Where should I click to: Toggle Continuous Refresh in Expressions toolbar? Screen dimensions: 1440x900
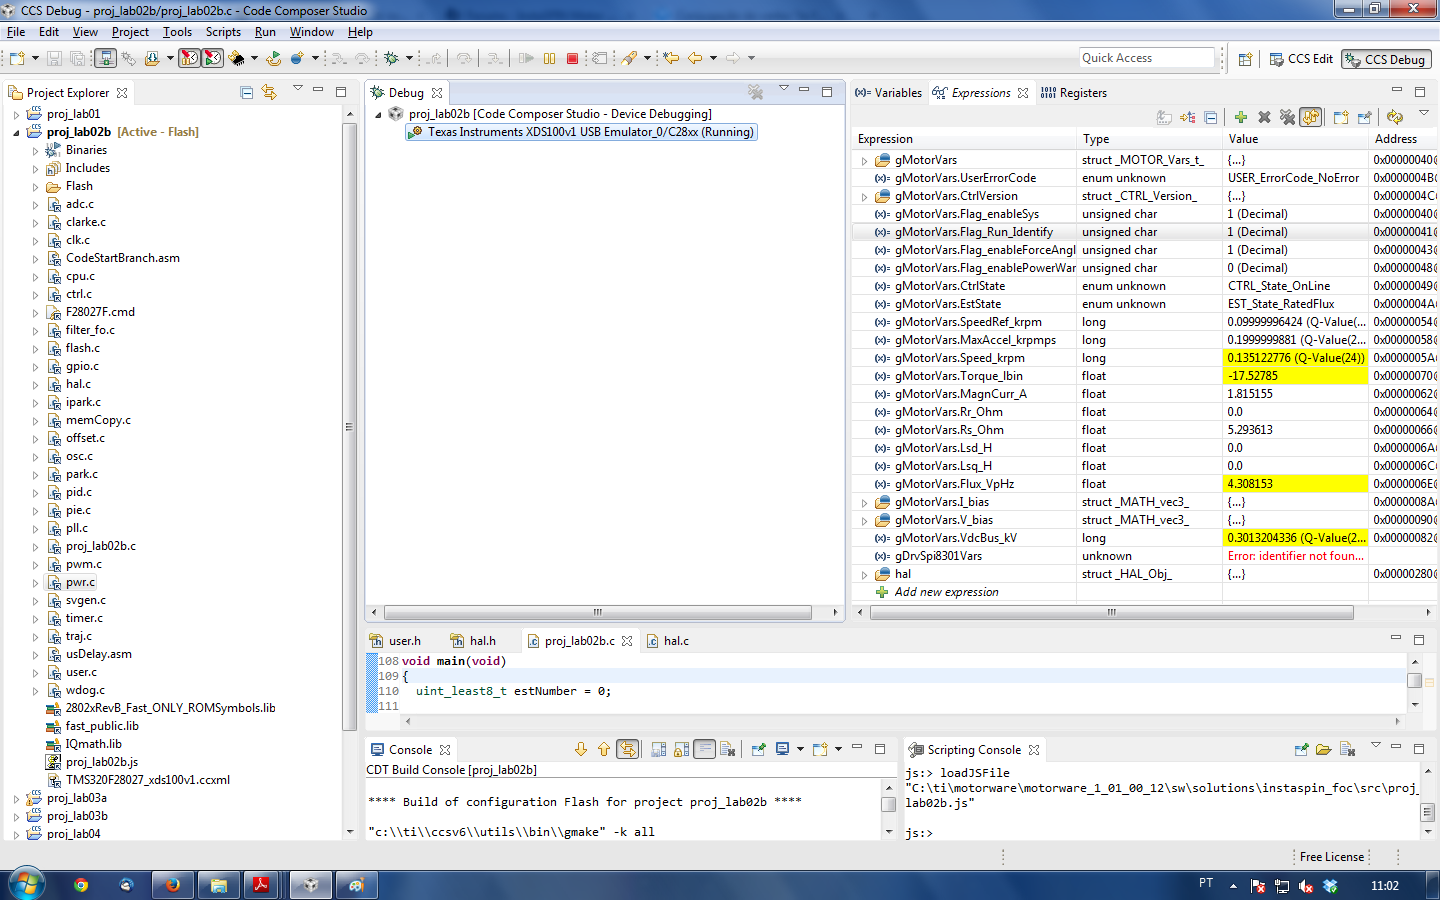[x=1310, y=117]
